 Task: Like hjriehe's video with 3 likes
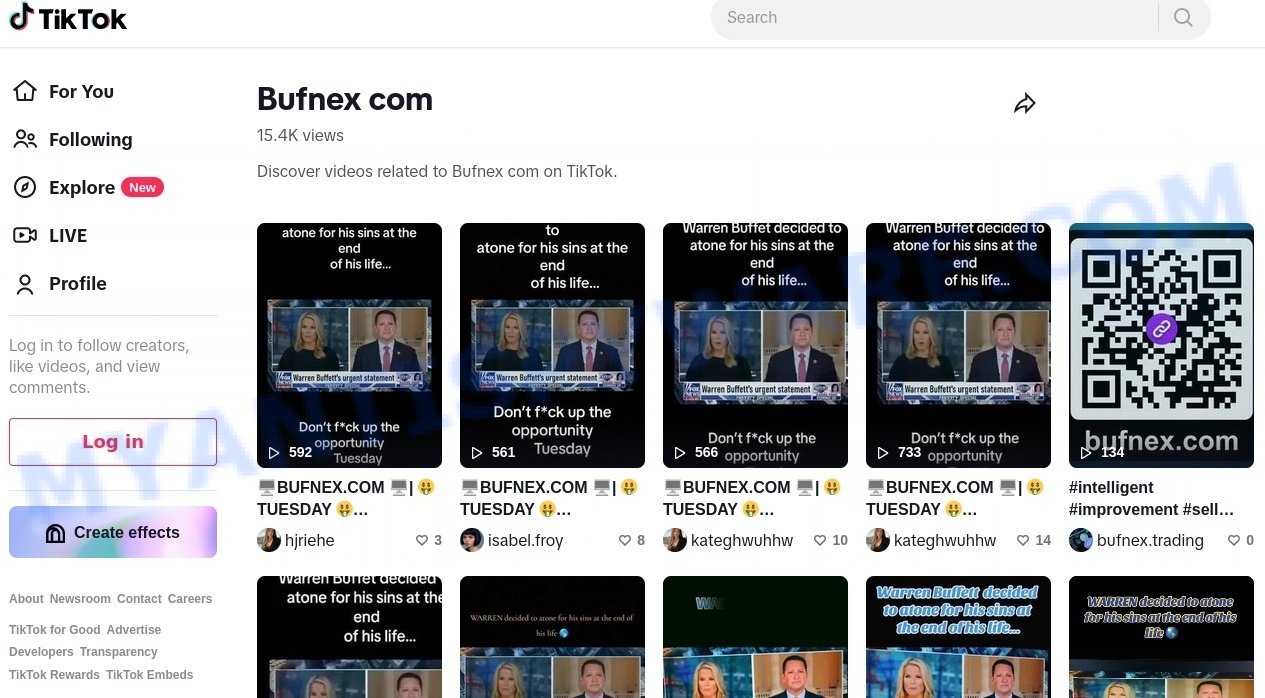(x=422, y=540)
